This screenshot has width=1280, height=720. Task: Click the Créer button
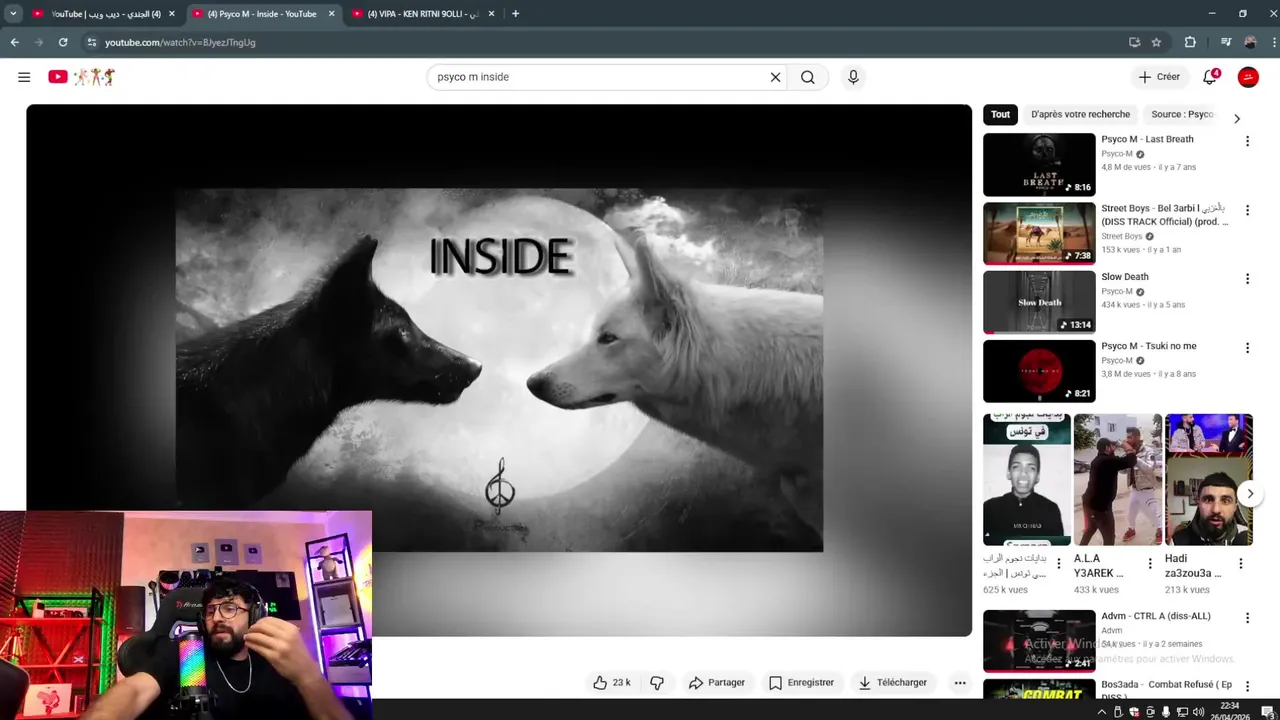pos(1159,77)
